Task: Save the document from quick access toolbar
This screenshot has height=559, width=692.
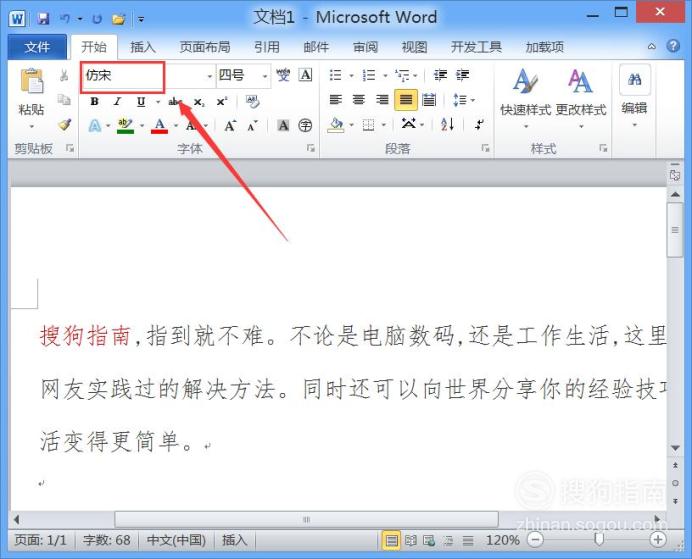Action: [x=43, y=19]
